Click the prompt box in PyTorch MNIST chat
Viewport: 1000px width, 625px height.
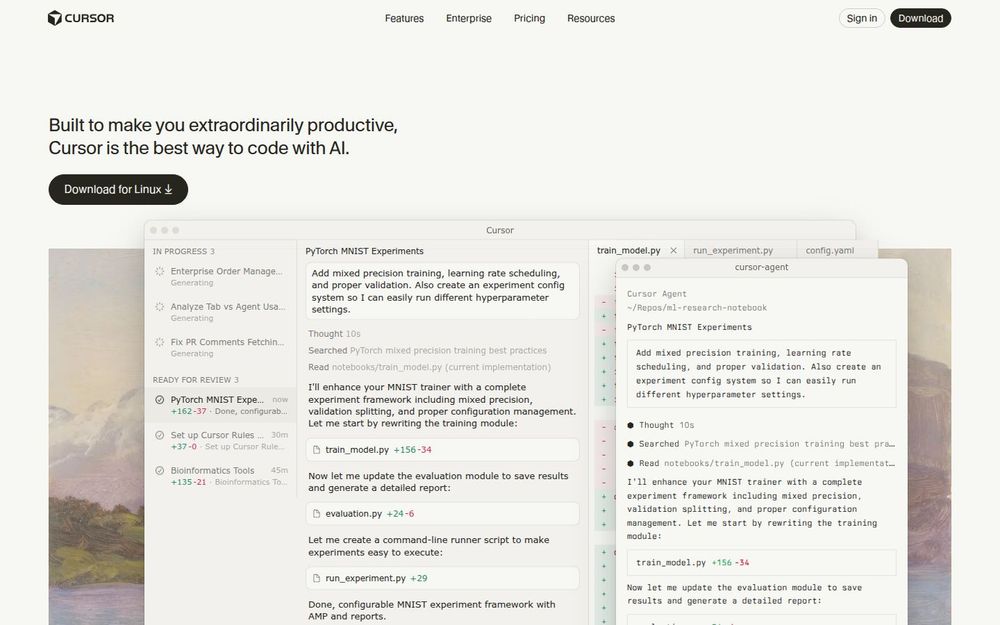point(442,291)
